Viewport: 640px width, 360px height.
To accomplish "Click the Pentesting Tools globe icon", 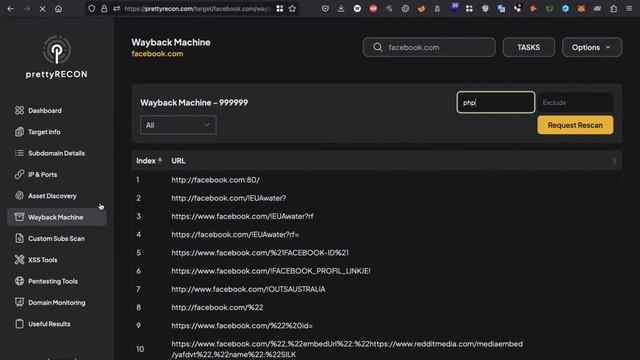I will pos(19,281).
